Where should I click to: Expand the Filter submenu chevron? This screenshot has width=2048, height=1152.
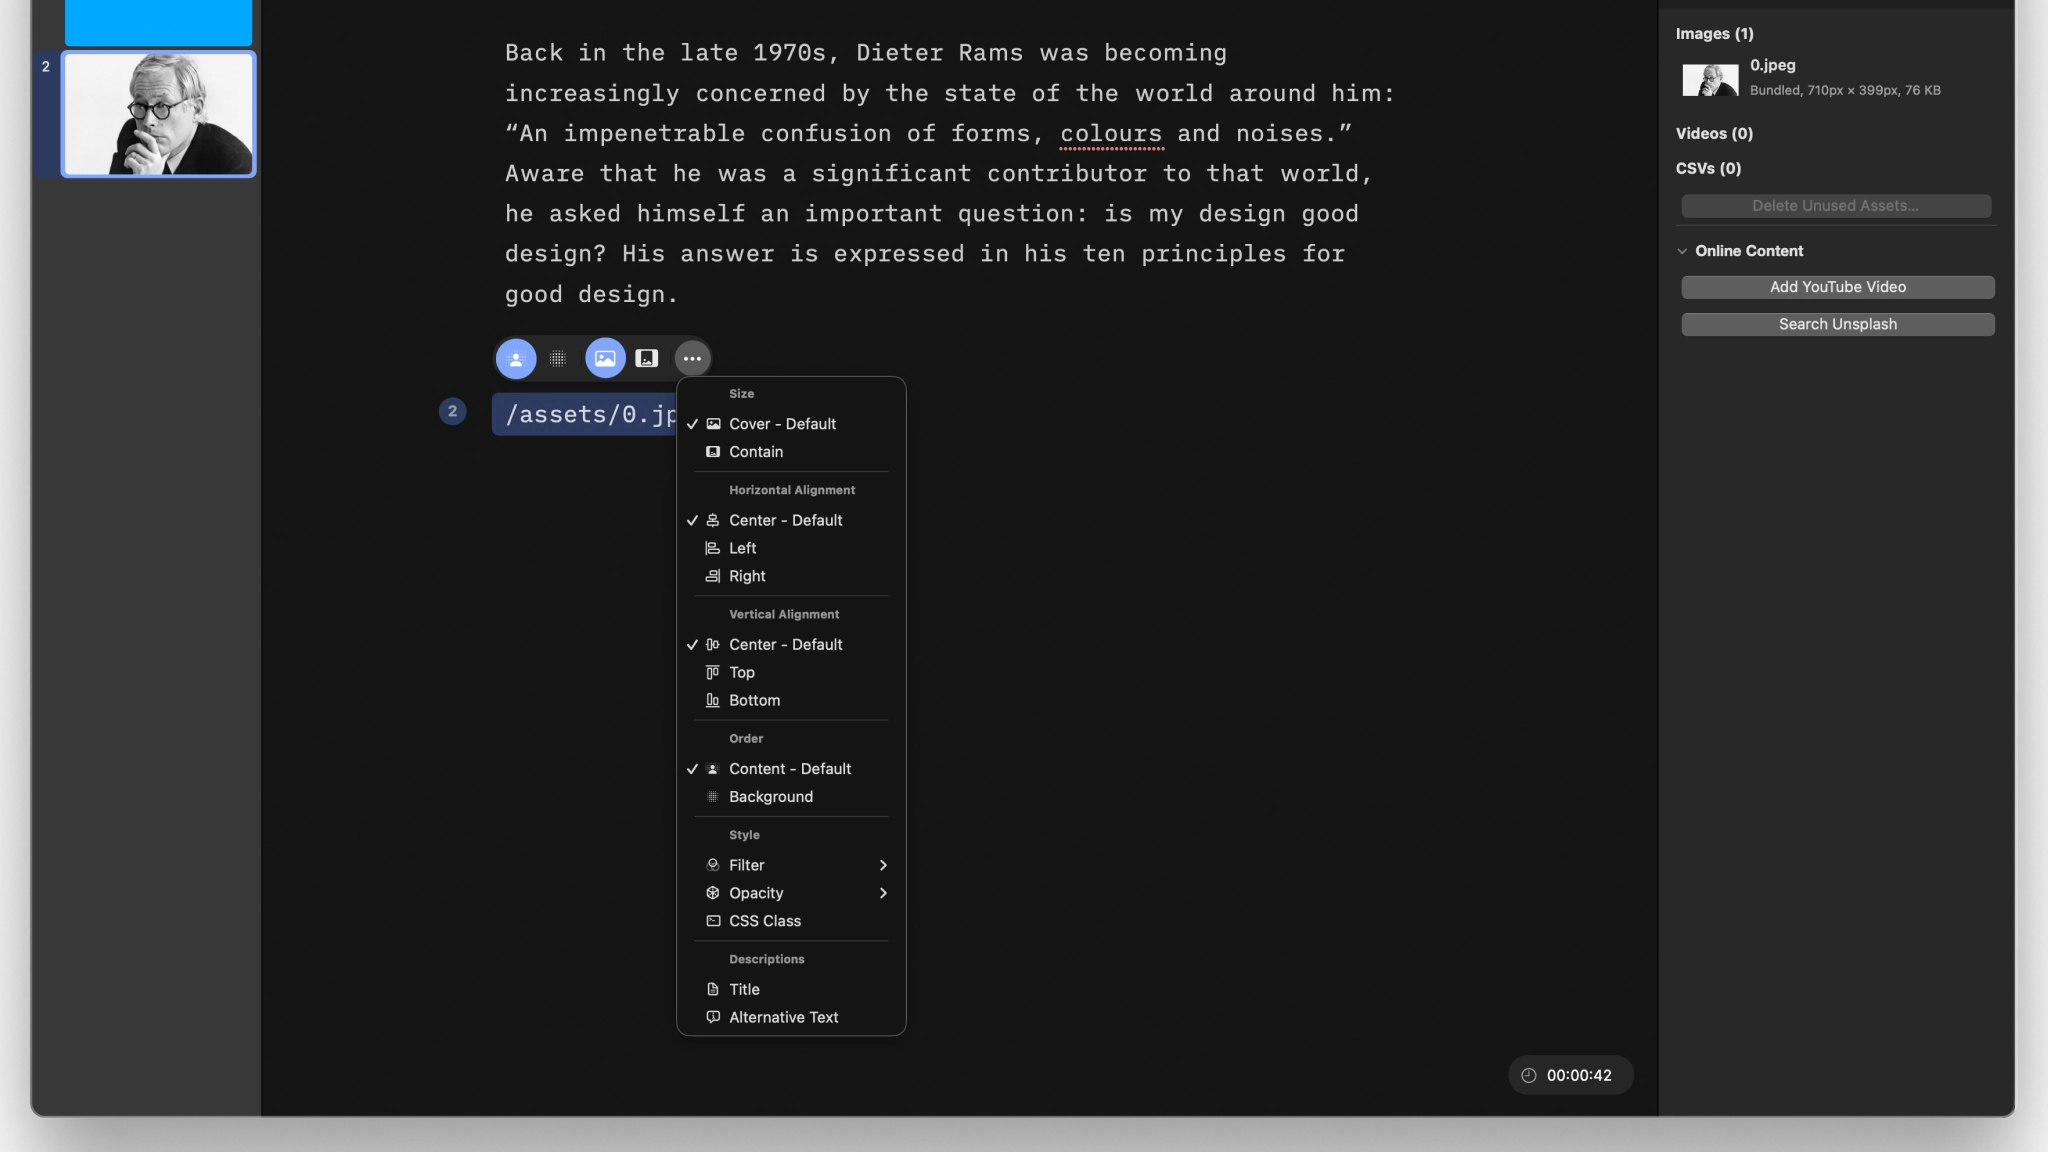[x=884, y=864]
